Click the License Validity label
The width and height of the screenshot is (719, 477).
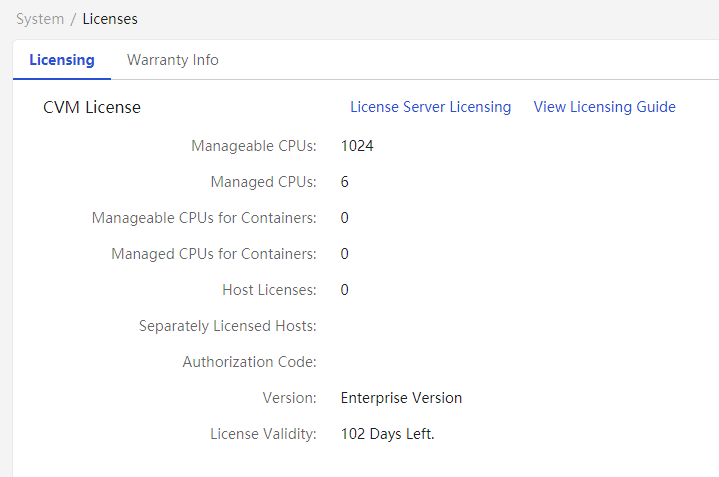(x=263, y=434)
